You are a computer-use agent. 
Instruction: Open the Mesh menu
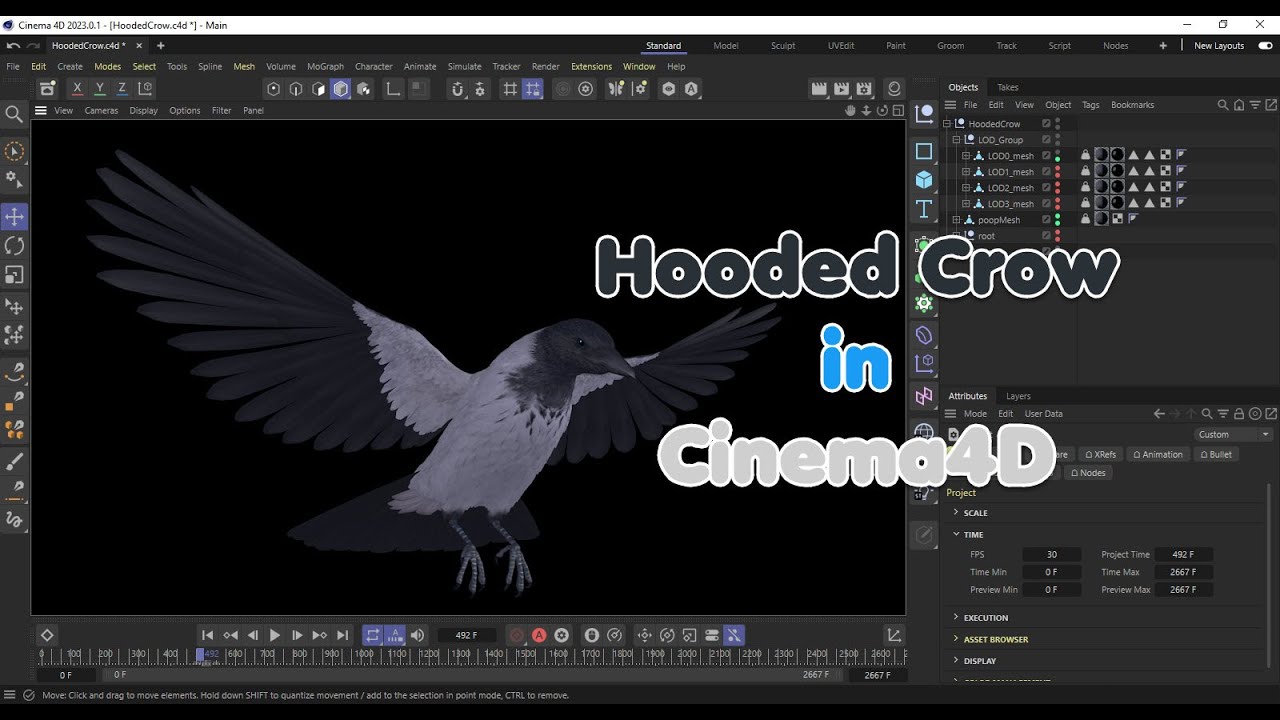coord(244,67)
